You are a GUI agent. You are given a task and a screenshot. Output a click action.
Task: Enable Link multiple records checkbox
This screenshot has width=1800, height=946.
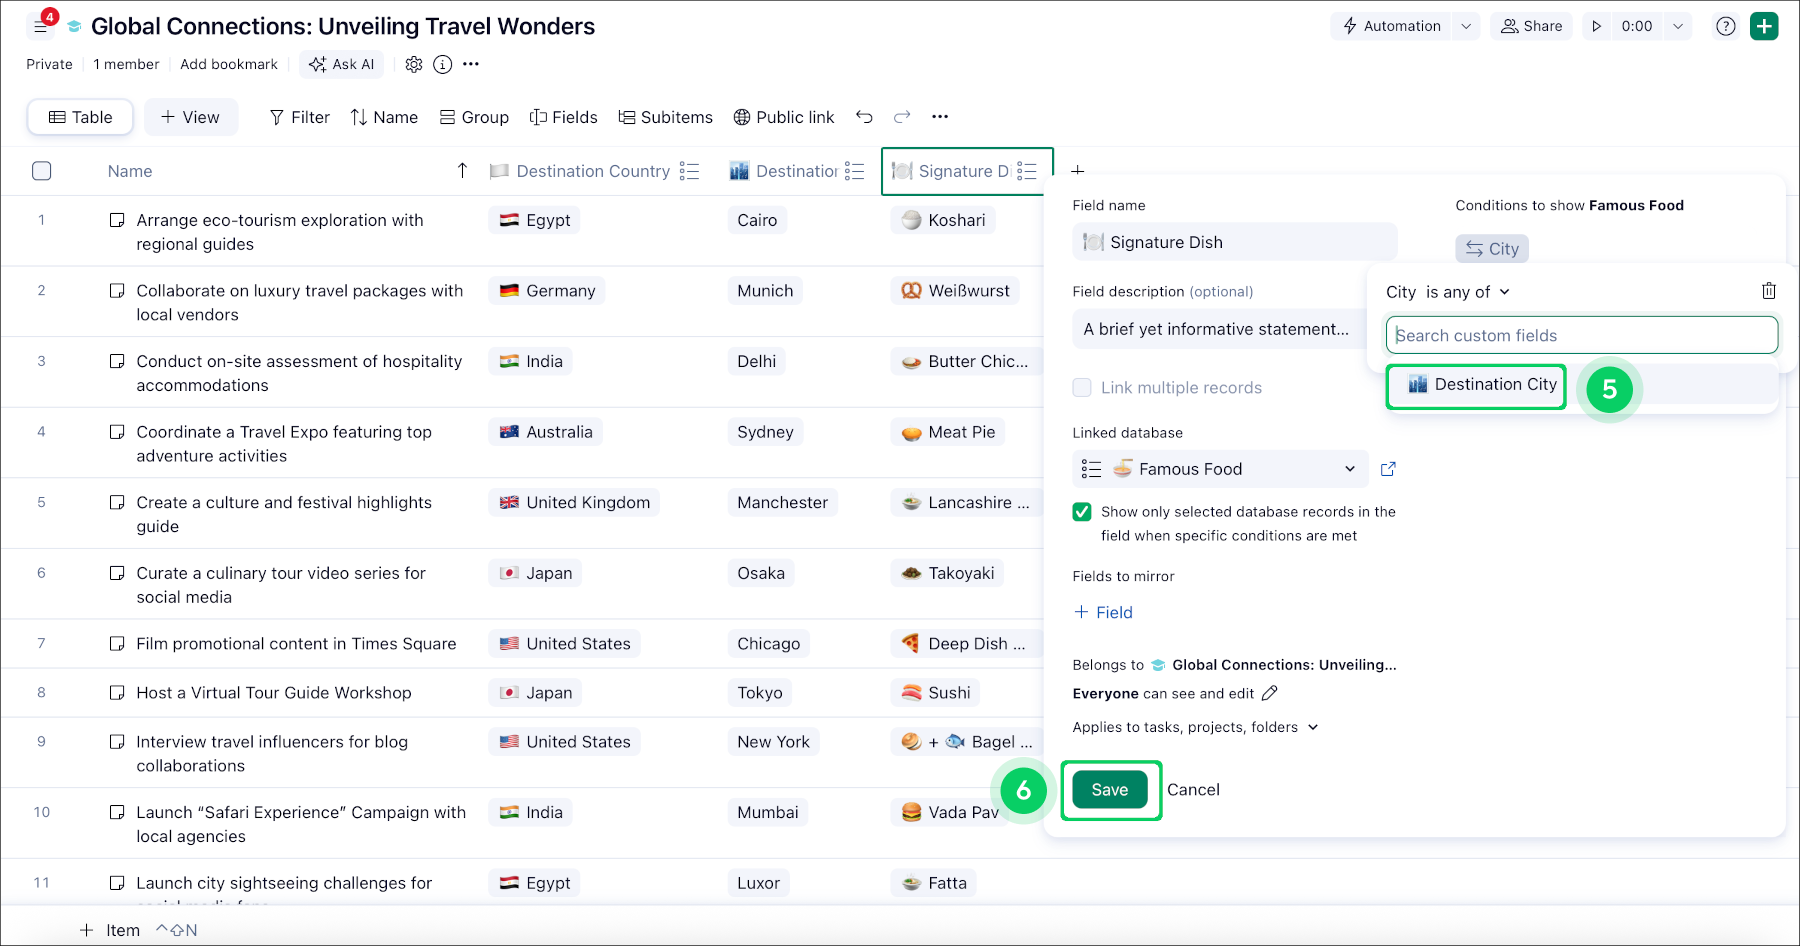point(1082,388)
